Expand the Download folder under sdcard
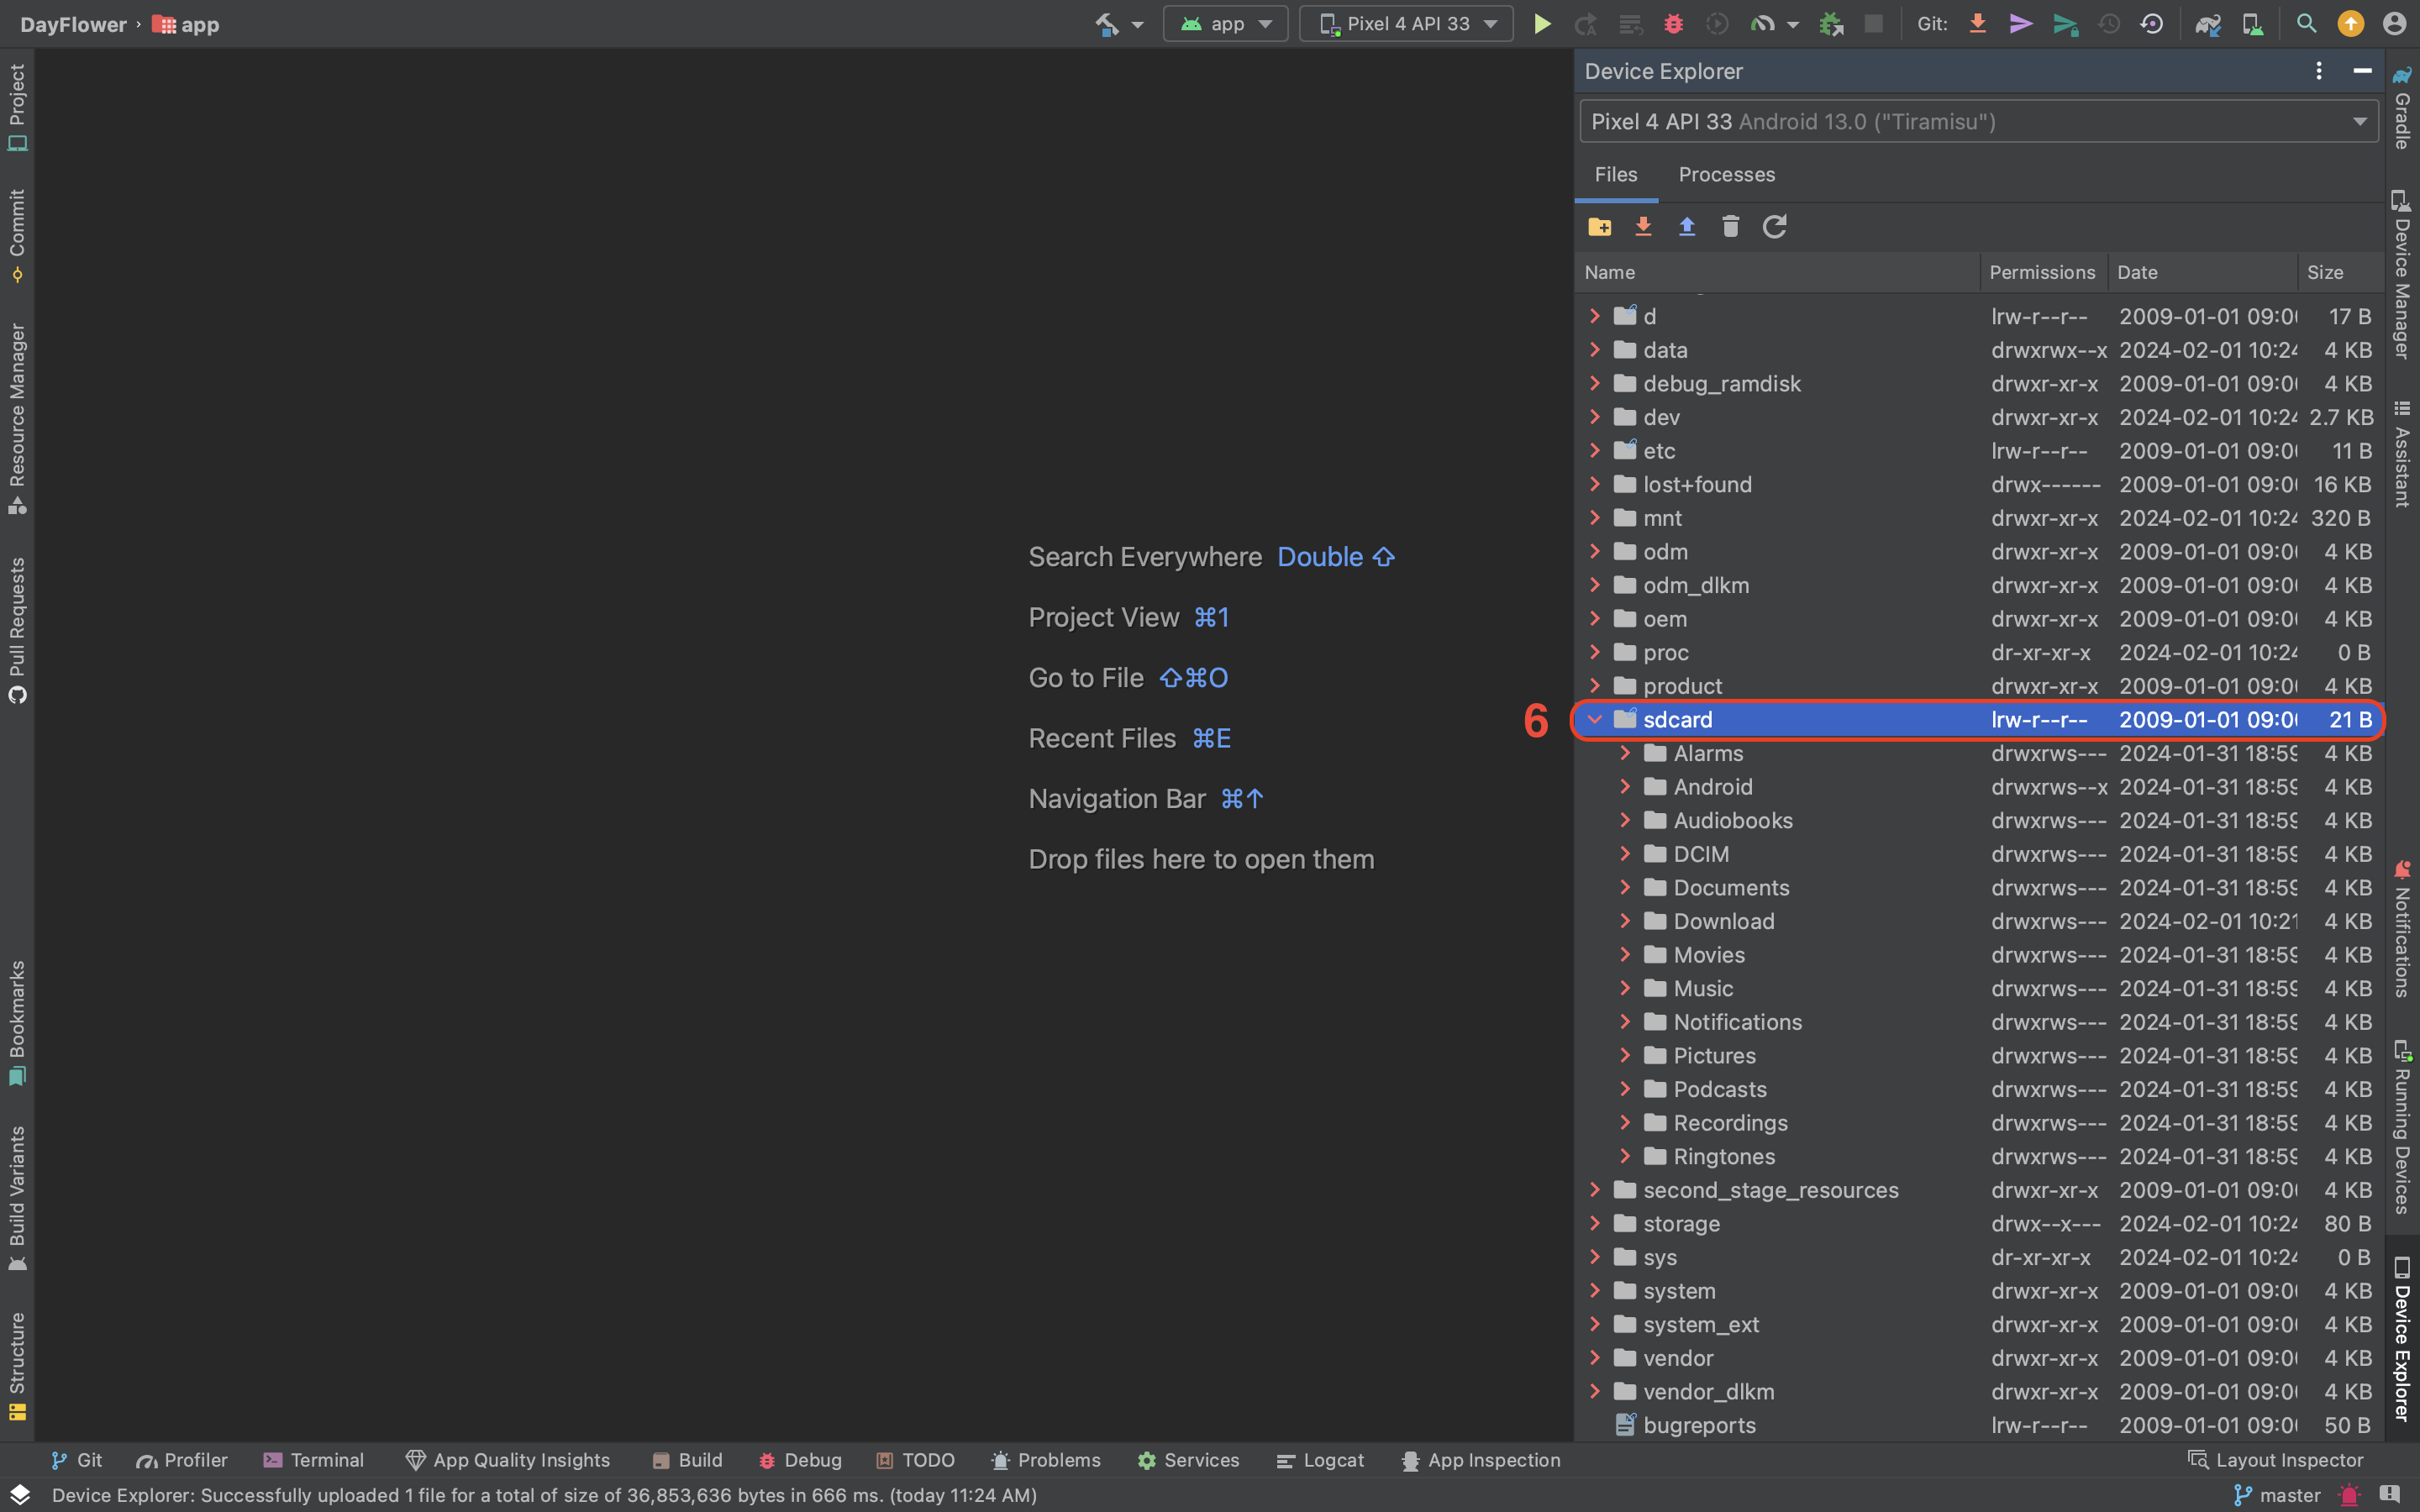The width and height of the screenshot is (2420, 1512). pos(1625,921)
